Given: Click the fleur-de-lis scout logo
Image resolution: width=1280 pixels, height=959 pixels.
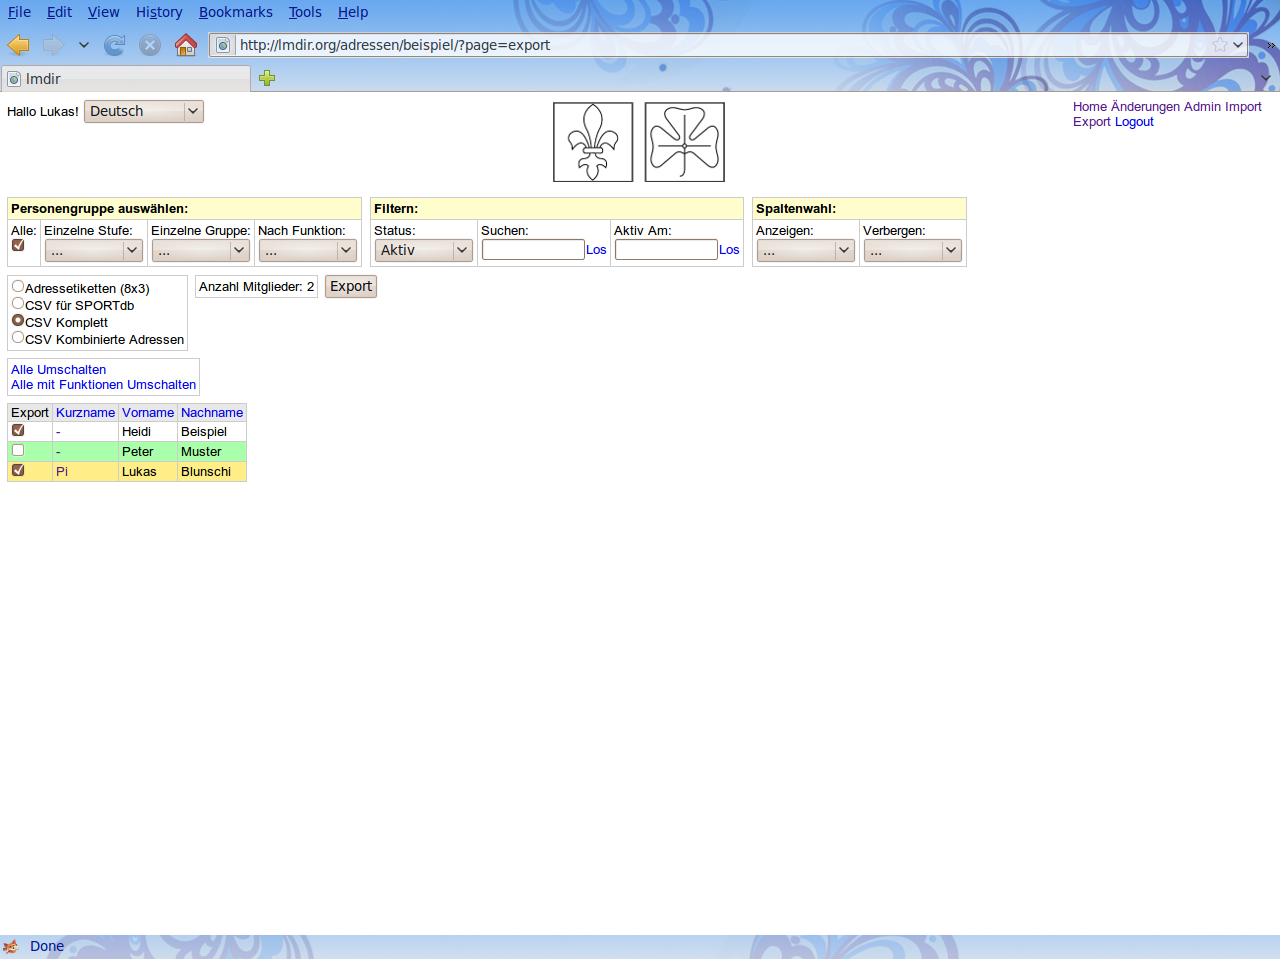Looking at the screenshot, I should click(x=593, y=142).
